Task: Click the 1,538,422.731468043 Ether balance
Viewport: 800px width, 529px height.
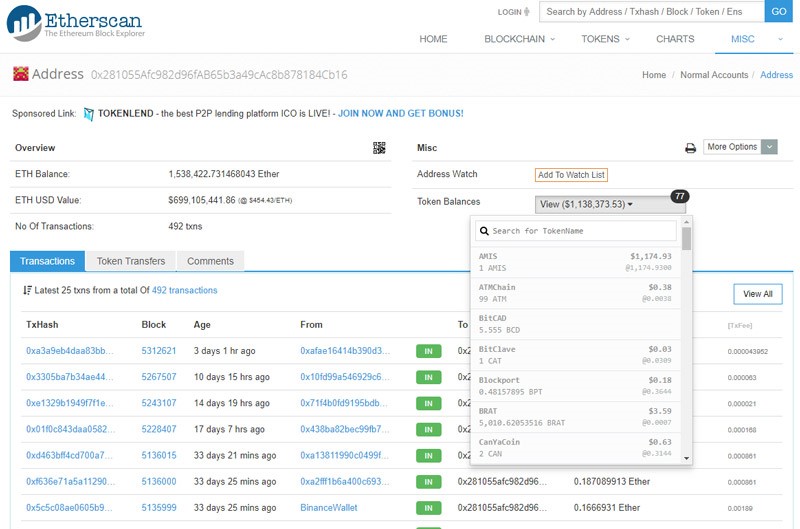Action: (223, 174)
